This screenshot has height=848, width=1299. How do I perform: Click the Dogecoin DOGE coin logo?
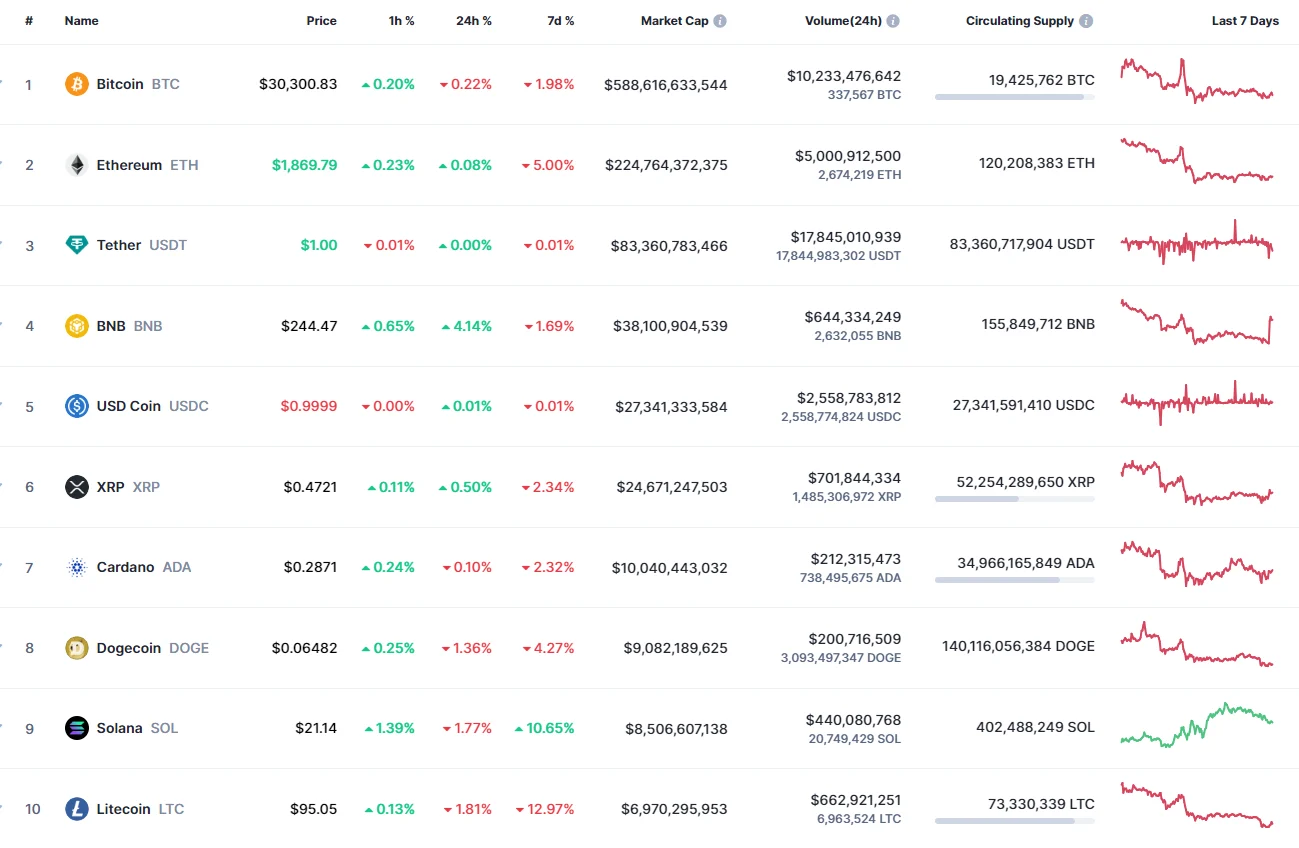coord(75,647)
